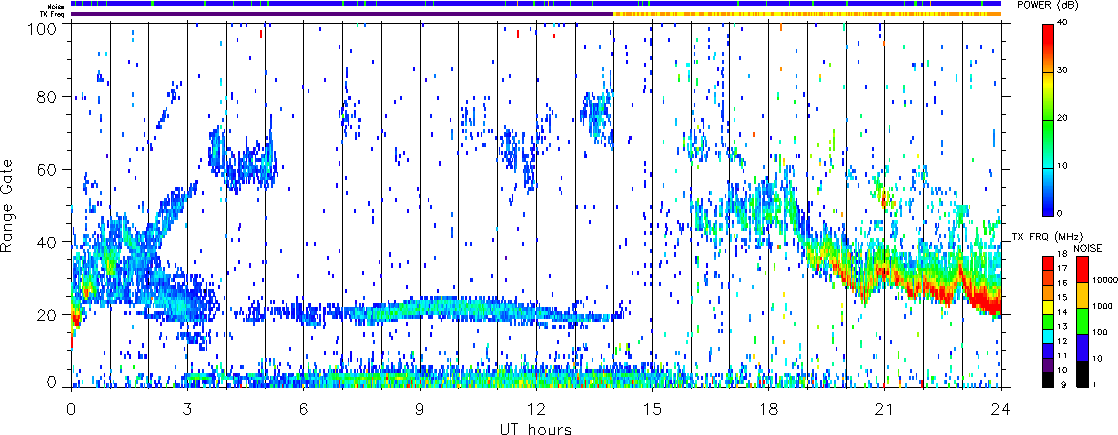Click the strong red echo band near 24 UT
Viewport: 1118px width, 435px height.
988,304
